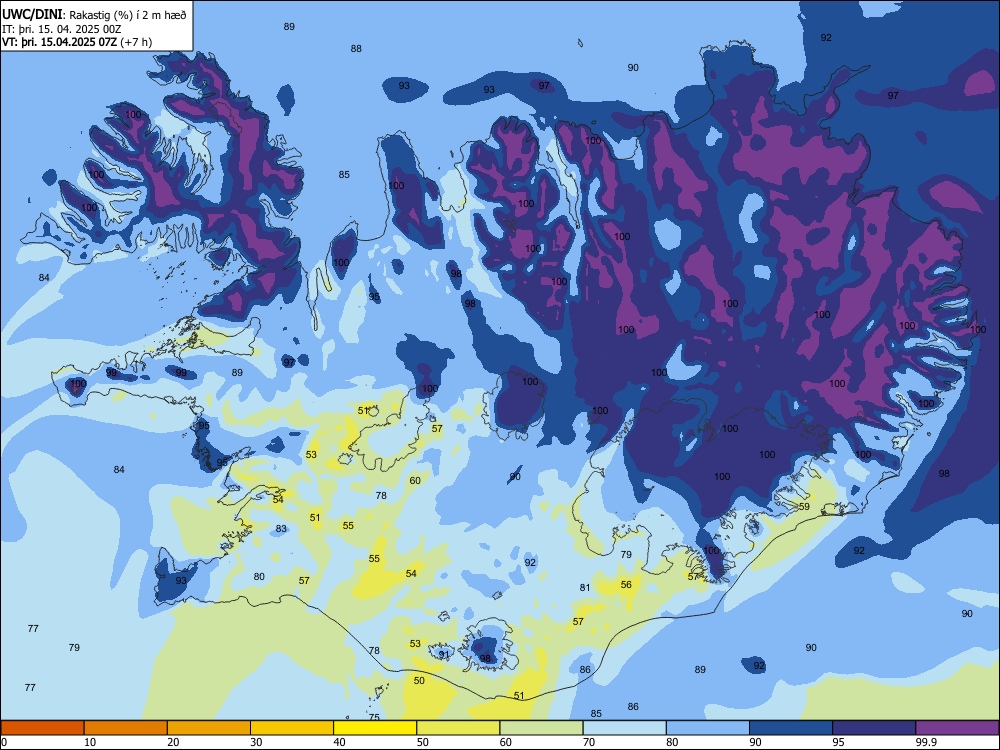
Task: Click the bright yellow 40–50 legend swatch
Action: pos(375,728)
